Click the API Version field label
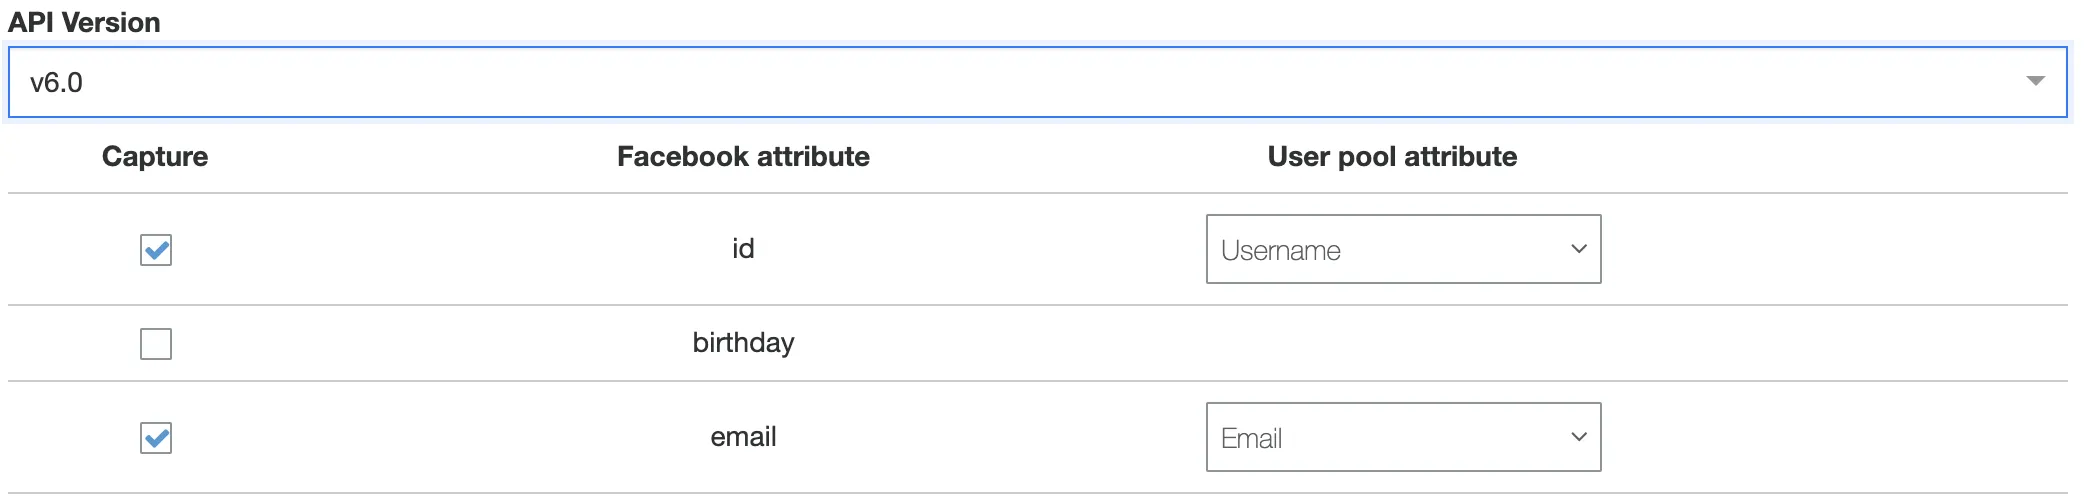The height and width of the screenshot is (502, 2096). tap(84, 22)
